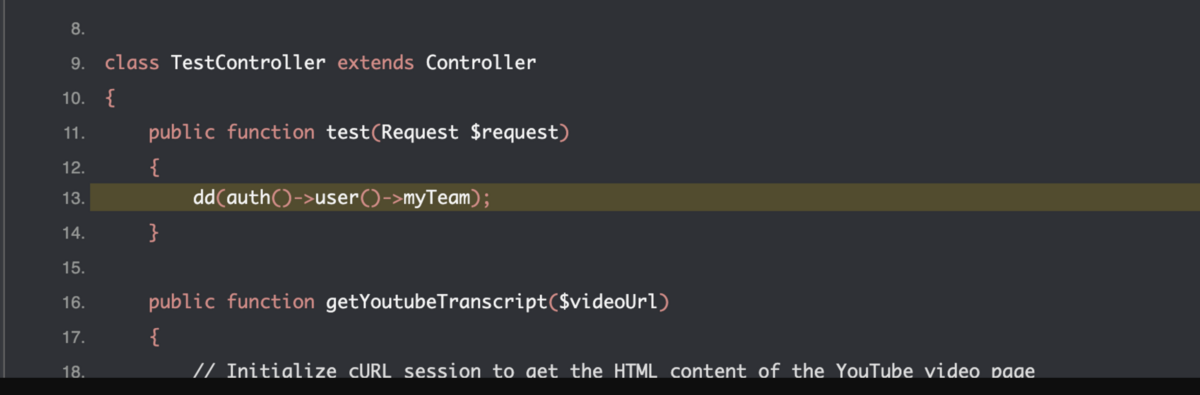Click the opening brace on line 10
Screen dimensions: 1200x395
click(x=110, y=97)
